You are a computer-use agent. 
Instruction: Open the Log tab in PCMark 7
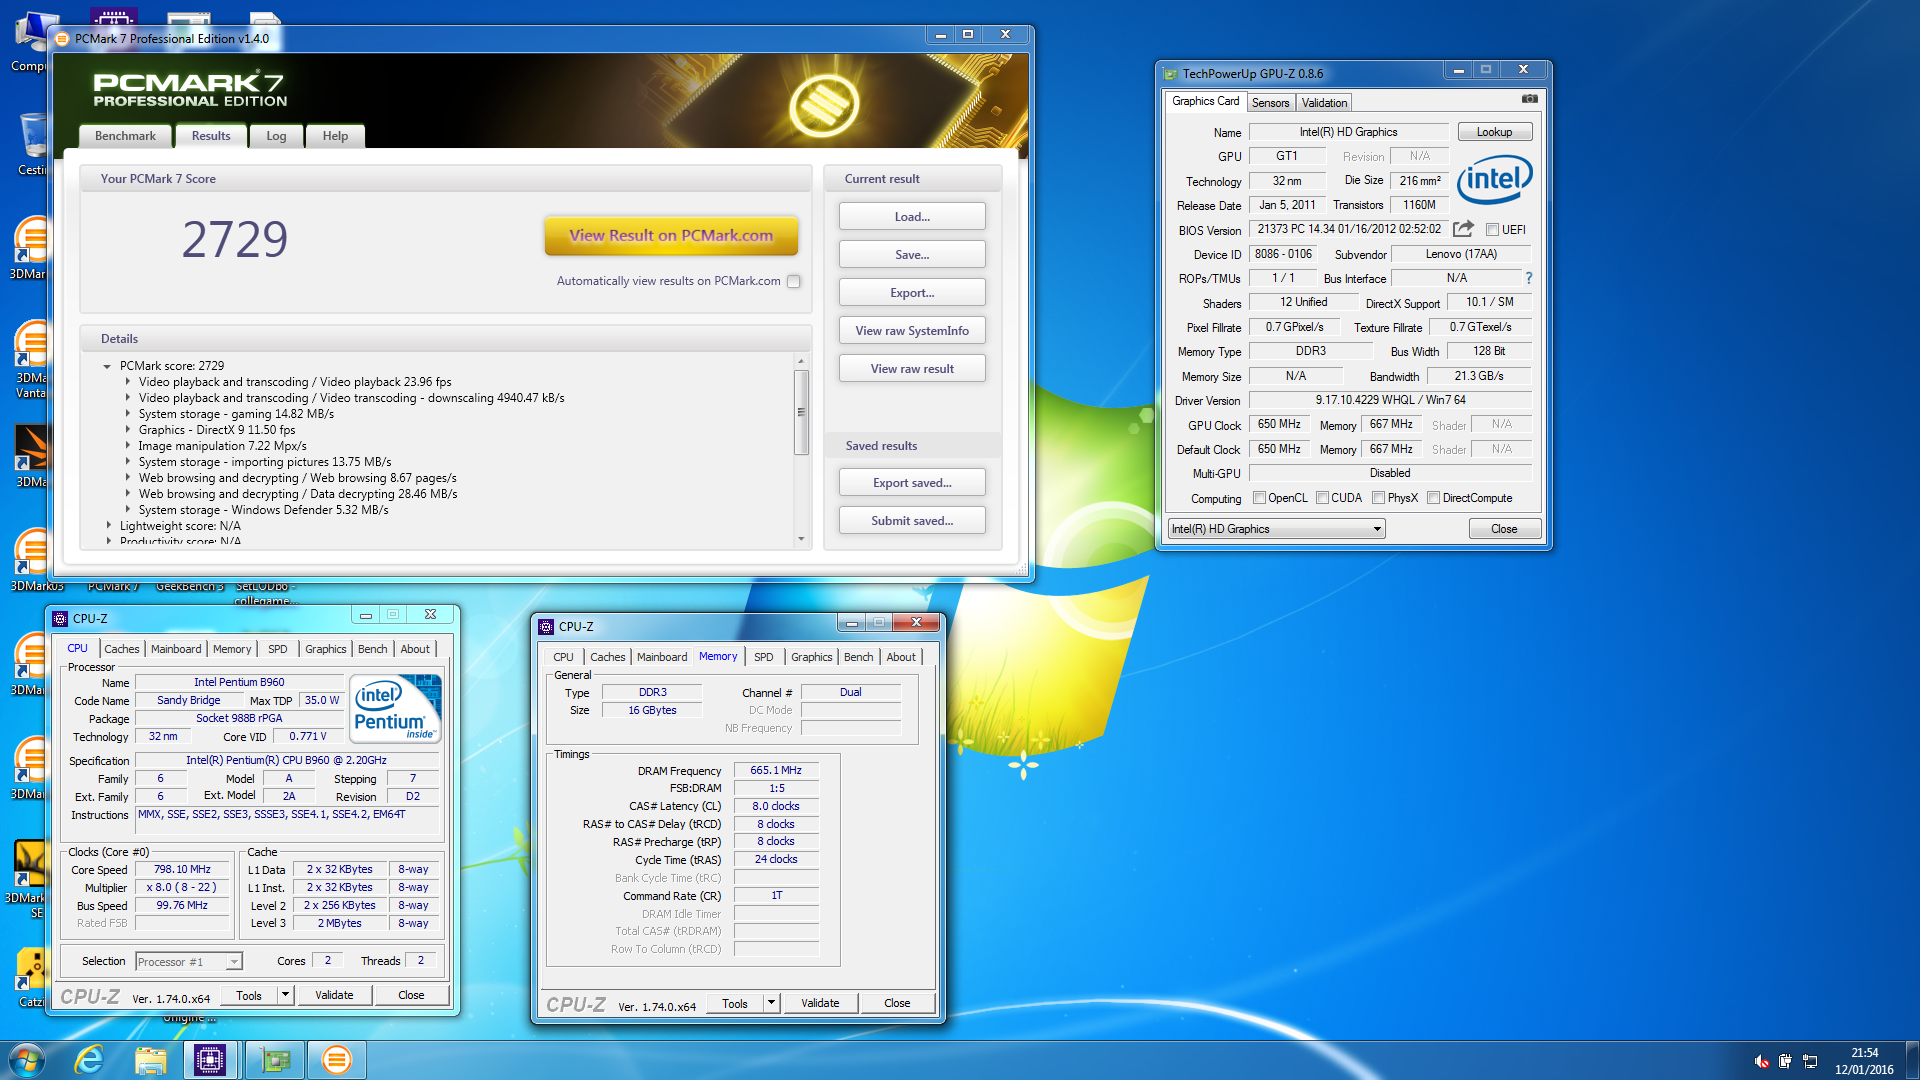click(276, 136)
